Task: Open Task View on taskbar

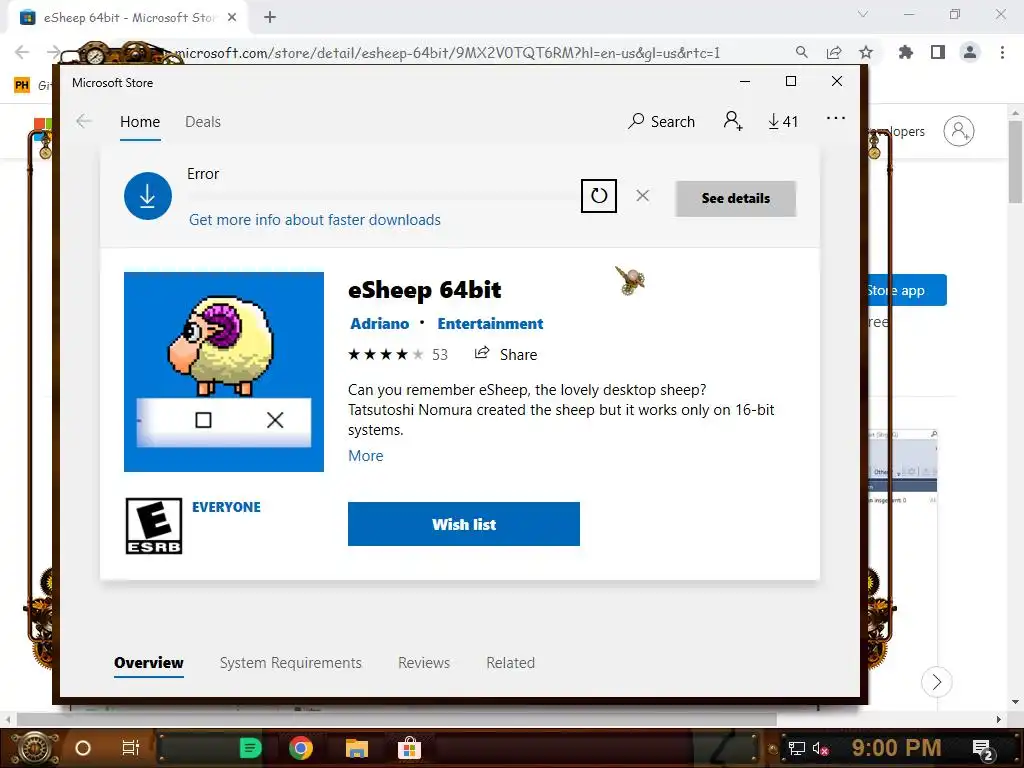Action: (x=131, y=748)
